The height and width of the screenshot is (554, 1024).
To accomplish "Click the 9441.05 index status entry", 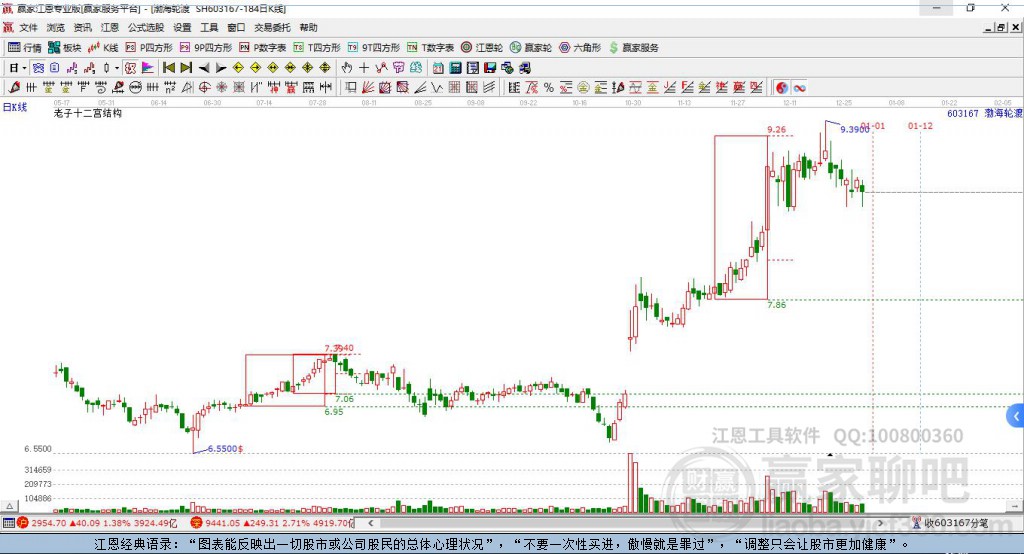I will coord(272,523).
